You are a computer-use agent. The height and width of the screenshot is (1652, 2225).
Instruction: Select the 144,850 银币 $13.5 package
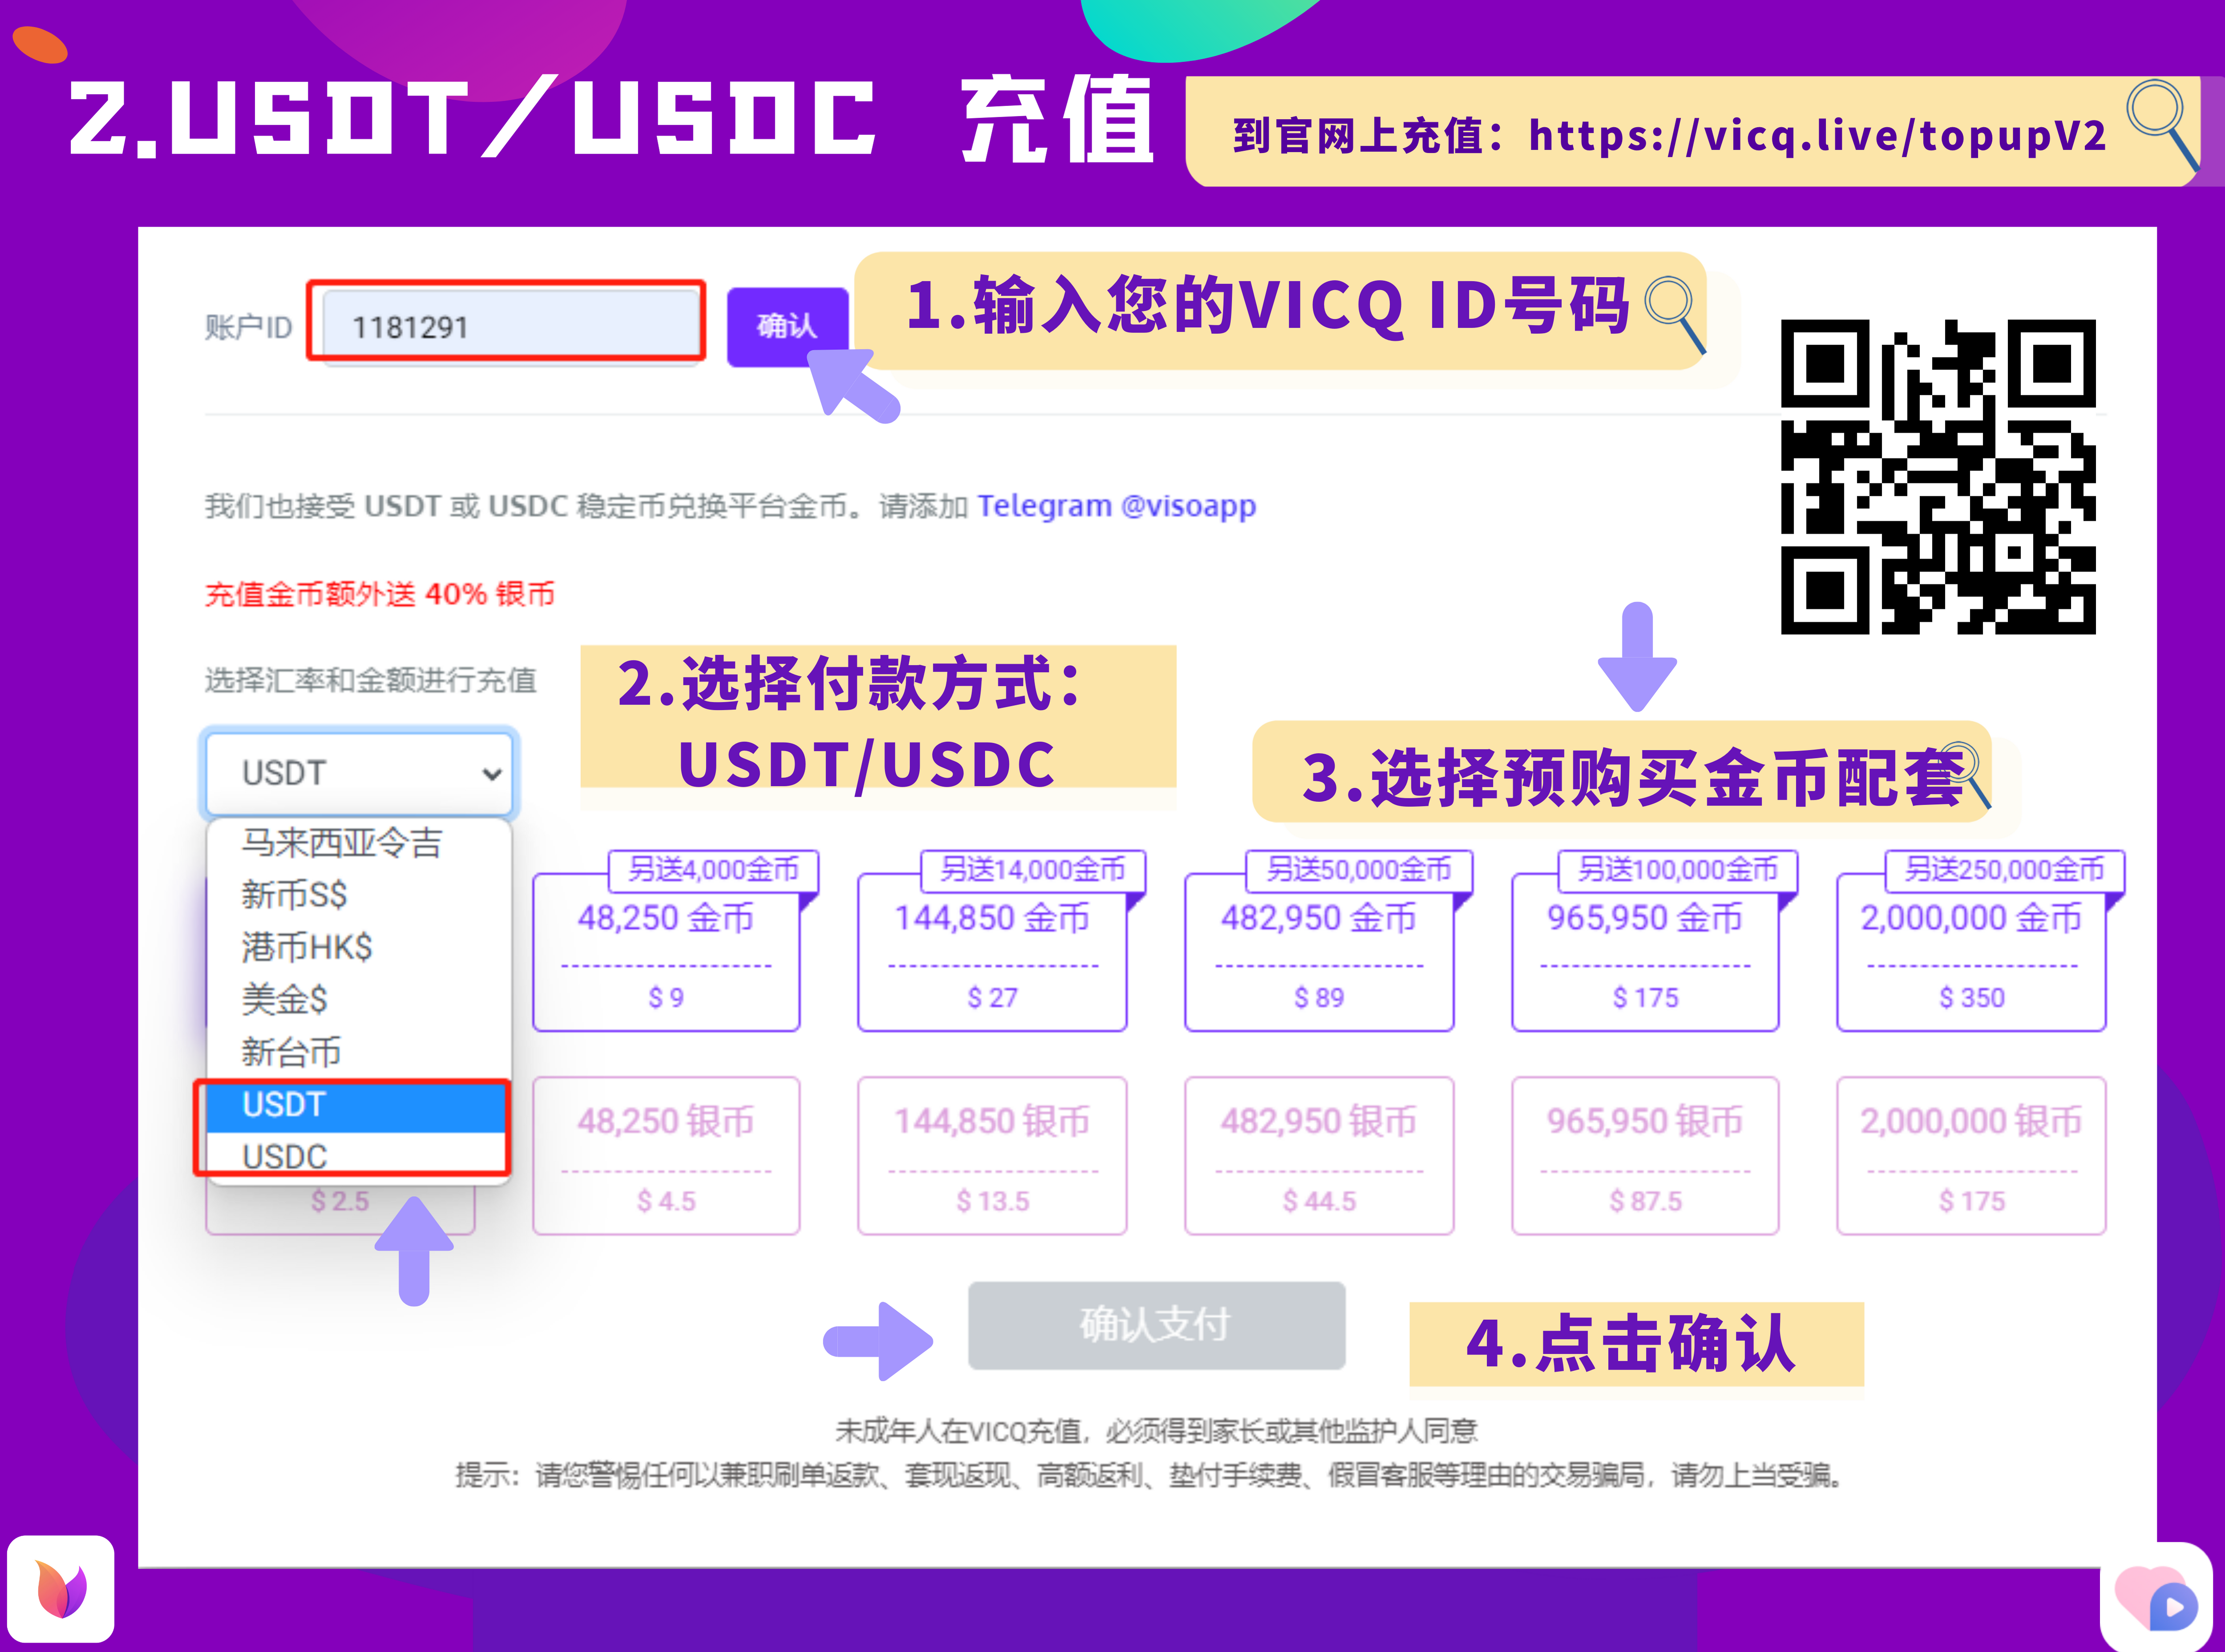pos(992,1156)
